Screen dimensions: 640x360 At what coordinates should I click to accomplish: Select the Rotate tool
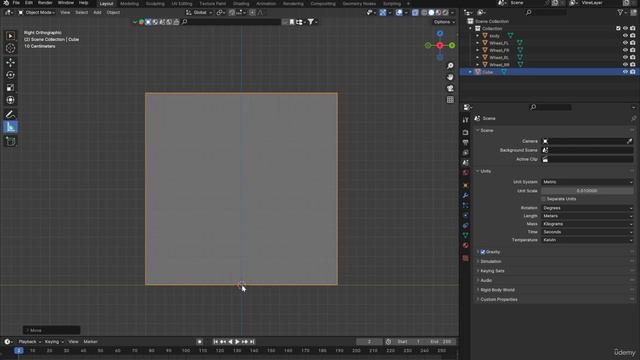click(x=11, y=75)
